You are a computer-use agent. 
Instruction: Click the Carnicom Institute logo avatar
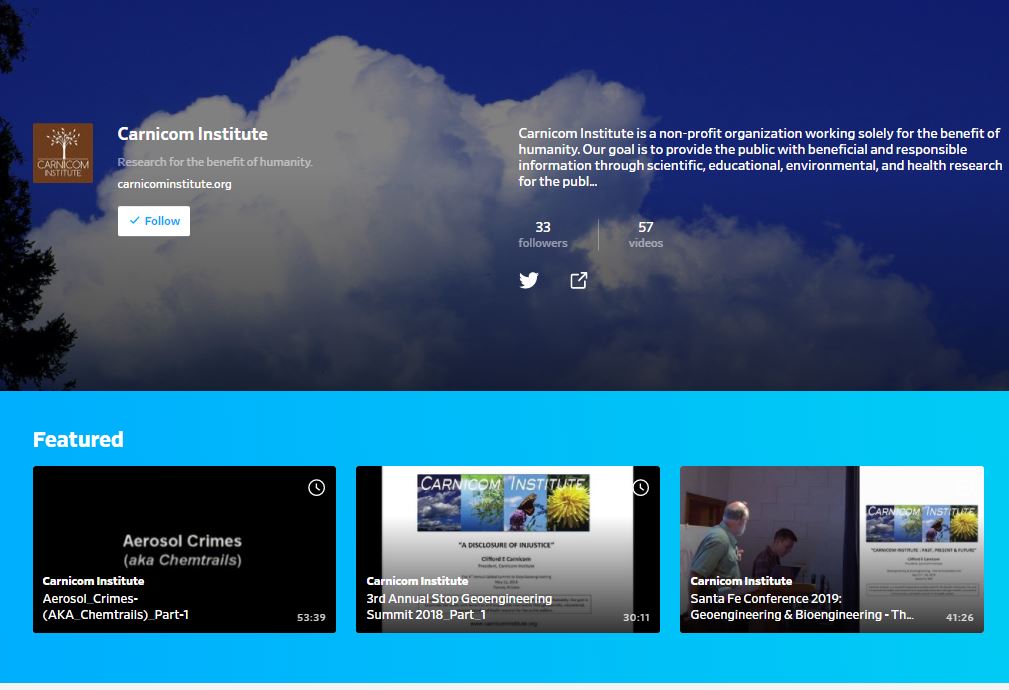(x=63, y=153)
